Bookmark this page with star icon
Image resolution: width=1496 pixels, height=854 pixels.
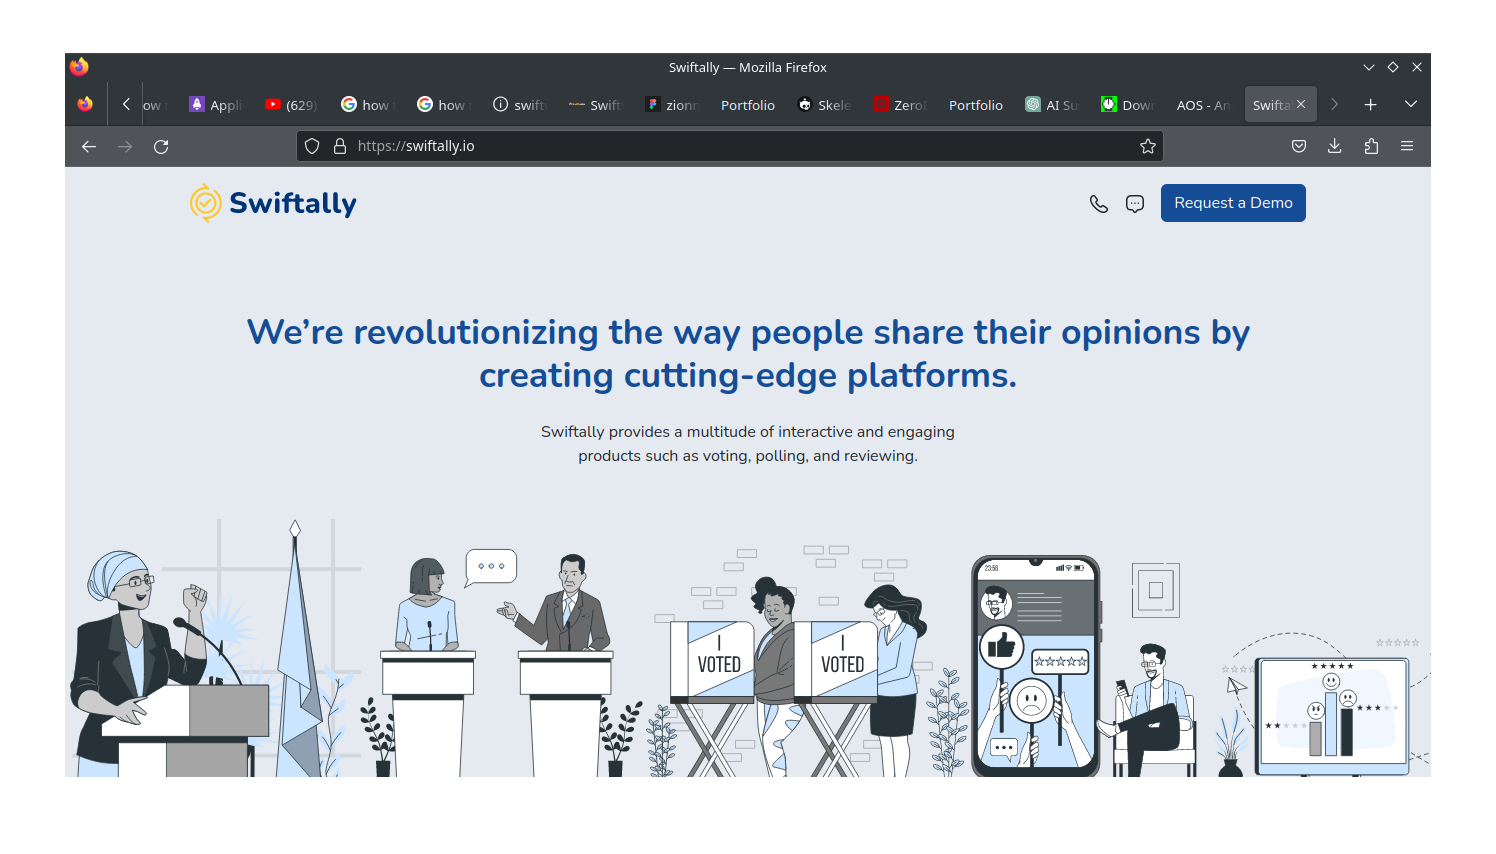(x=1148, y=146)
